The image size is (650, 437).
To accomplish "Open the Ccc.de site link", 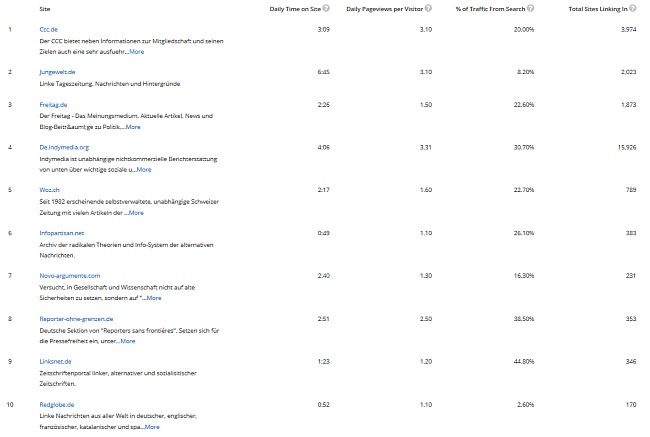I will [48, 29].
